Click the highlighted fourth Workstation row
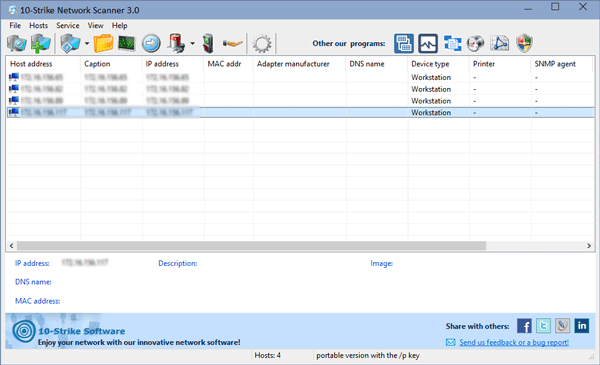This screenshot has height=365, width=600. pos(300,112)
